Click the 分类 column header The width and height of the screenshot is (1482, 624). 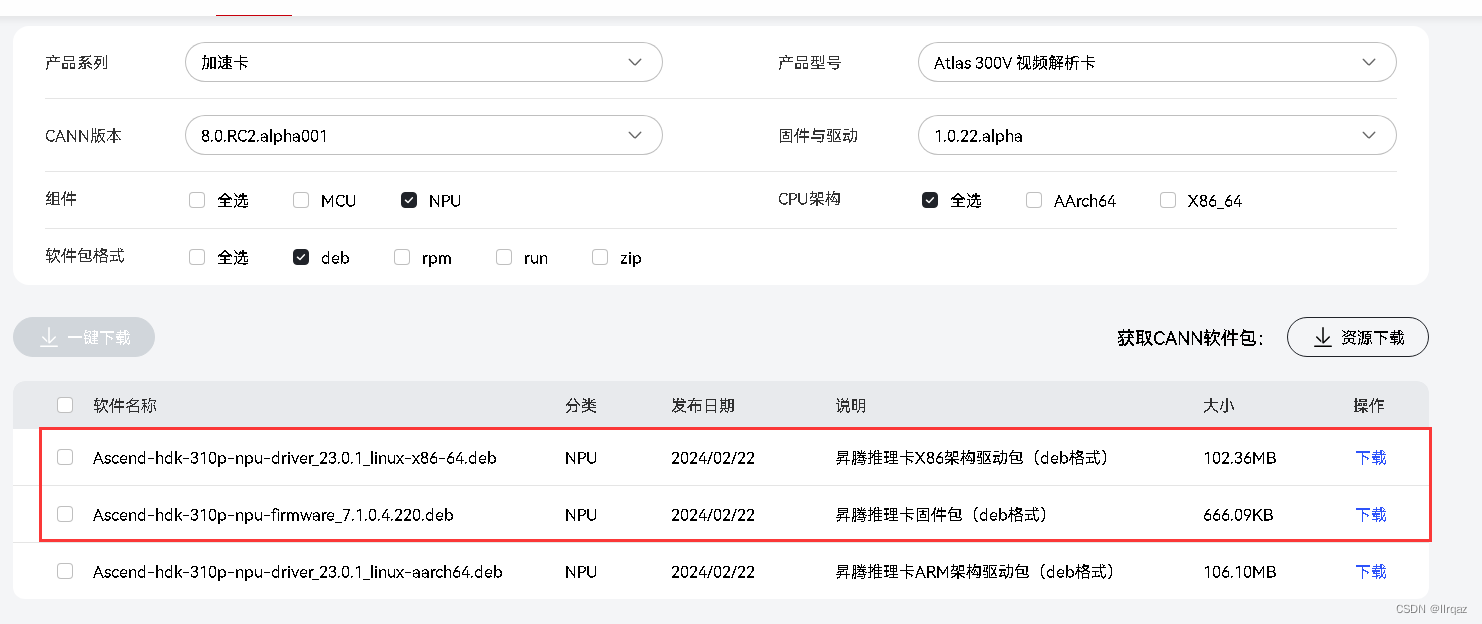click(x=581, y=405)
